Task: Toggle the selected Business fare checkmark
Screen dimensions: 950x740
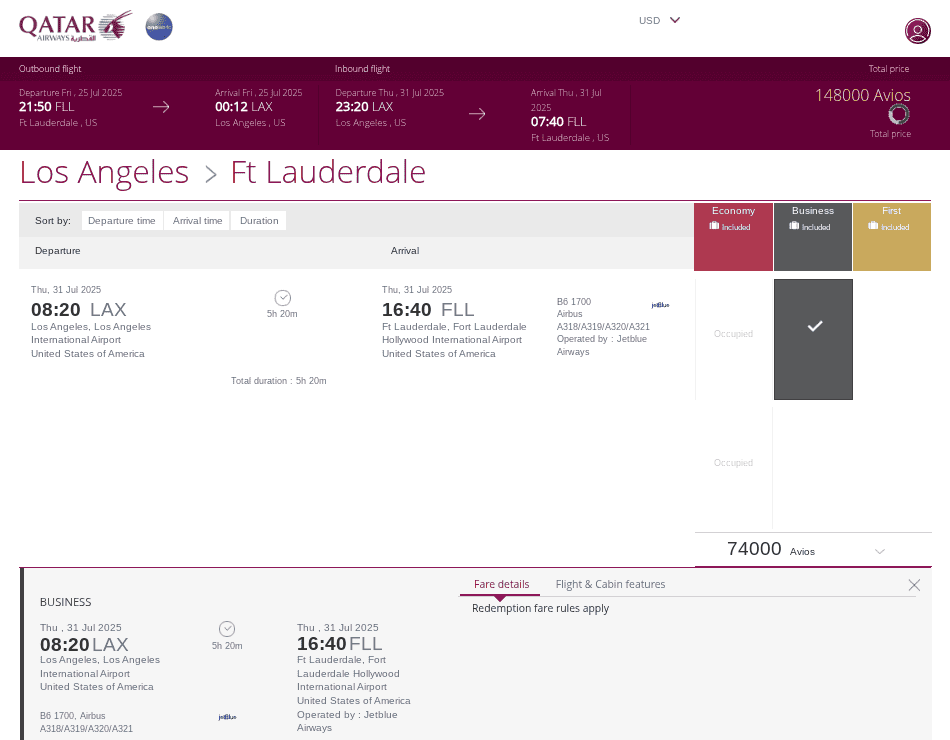Action: [814, 327]
